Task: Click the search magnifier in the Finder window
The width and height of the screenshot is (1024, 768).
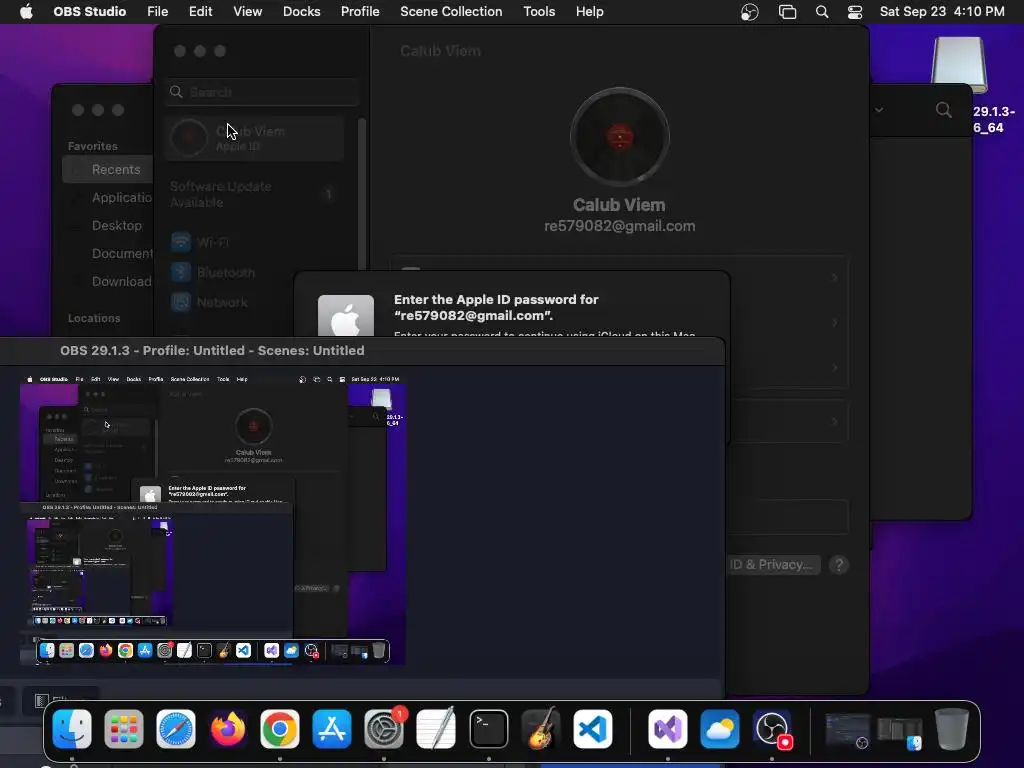Action: (944, 110)
